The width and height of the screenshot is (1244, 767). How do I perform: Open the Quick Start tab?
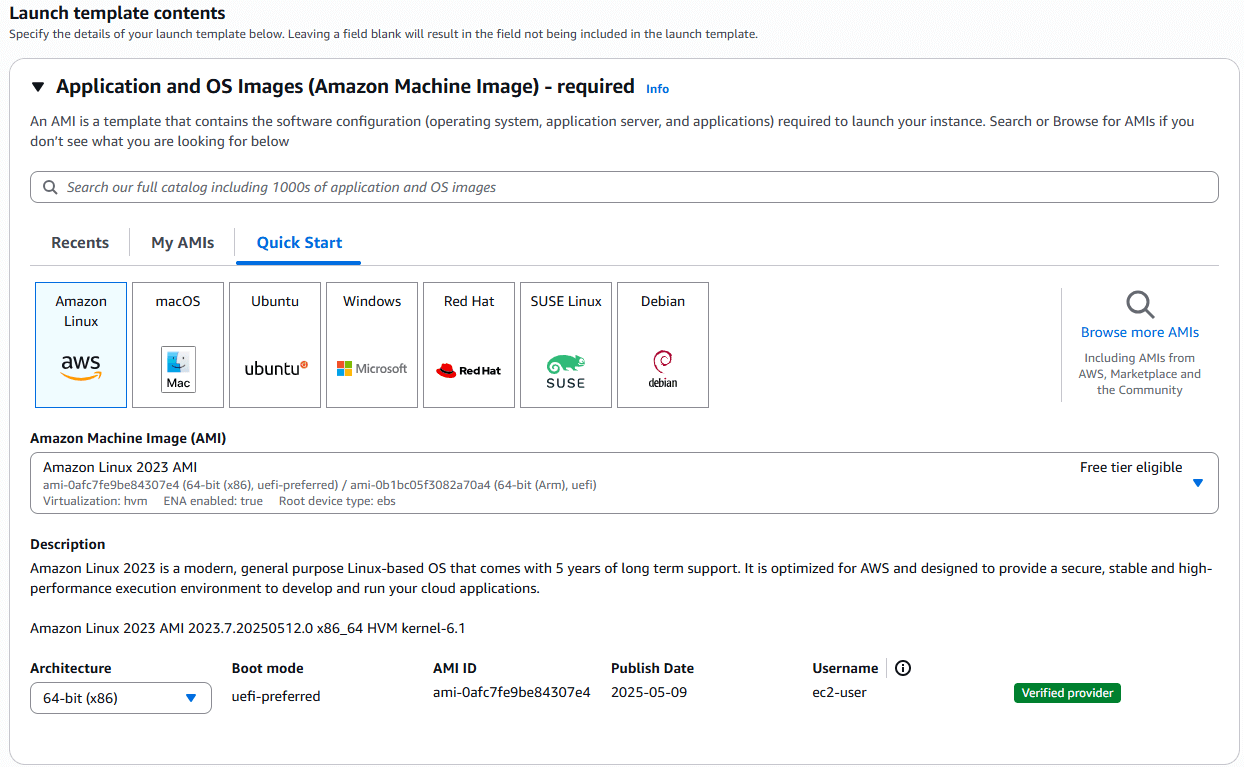pos(299,243)
